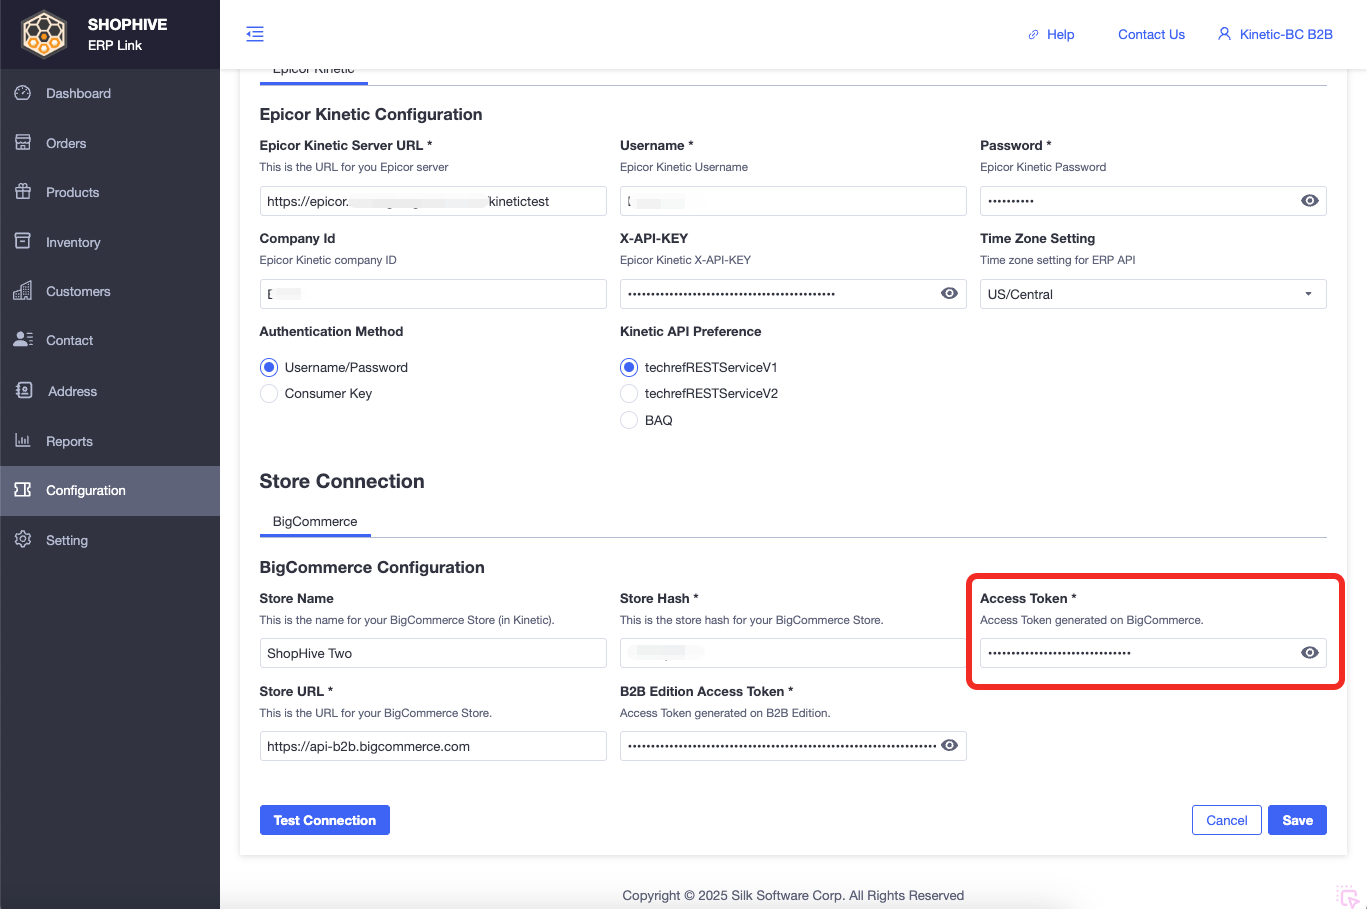The height and width of the screenshot is (909, 1367).
Task: Go to Products in sidebar
Action: 110,192
